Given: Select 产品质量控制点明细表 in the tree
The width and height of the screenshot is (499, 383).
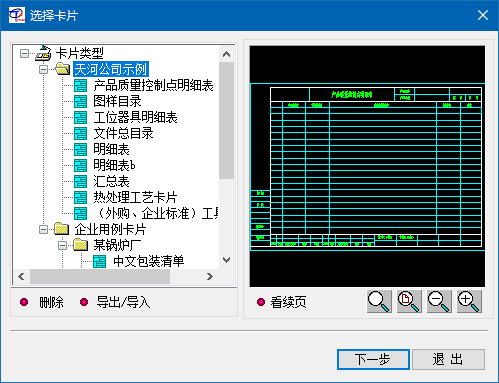Looking at the screenshot, I should click(x=153, y=85).
